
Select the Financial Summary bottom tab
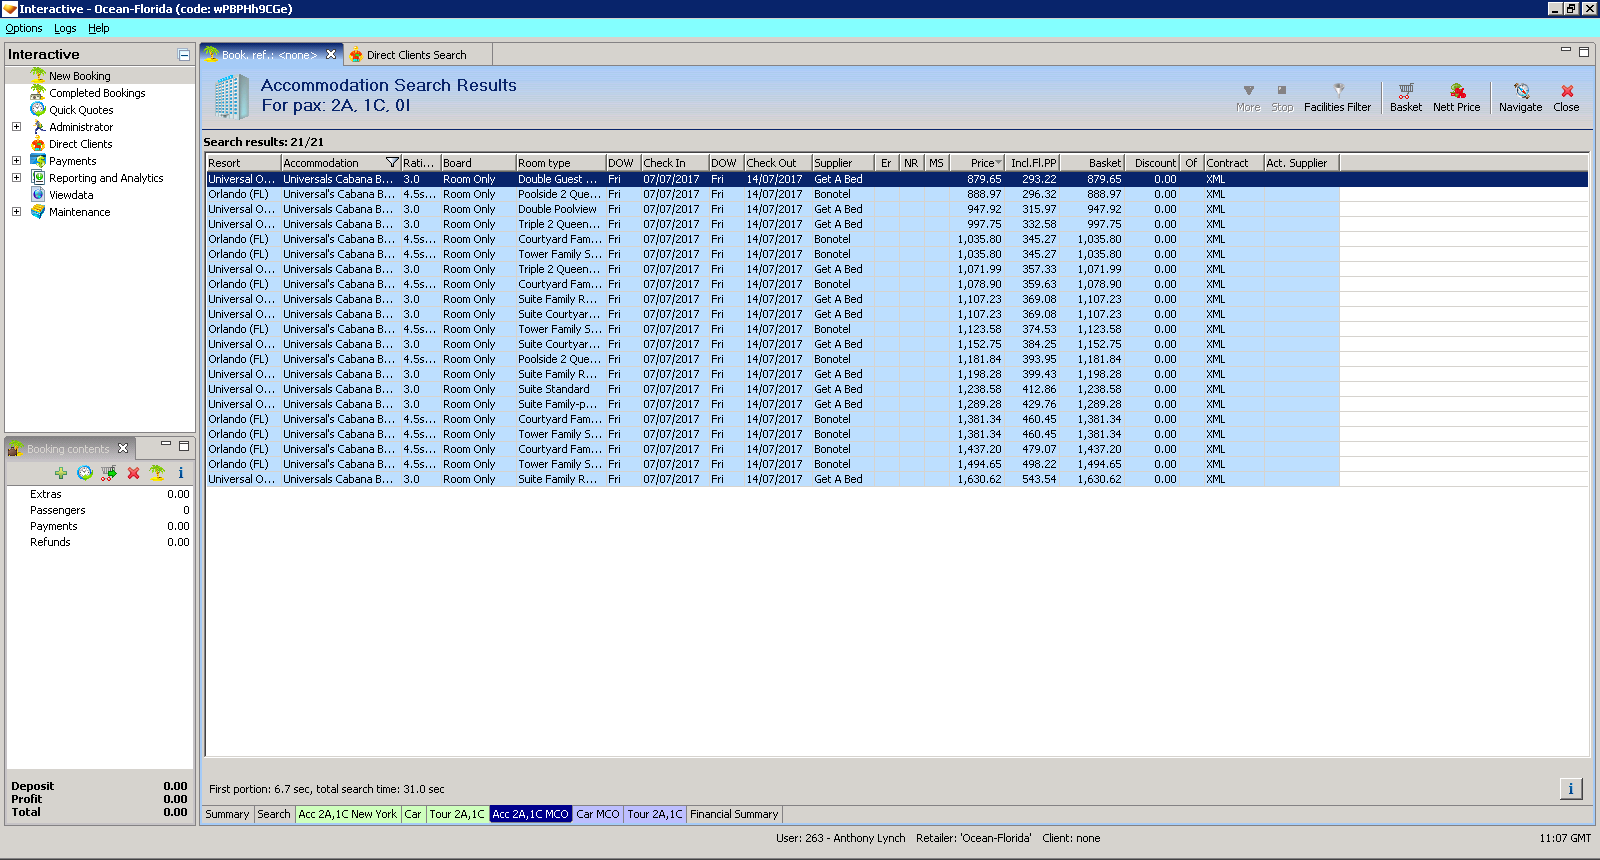[733, 814]
